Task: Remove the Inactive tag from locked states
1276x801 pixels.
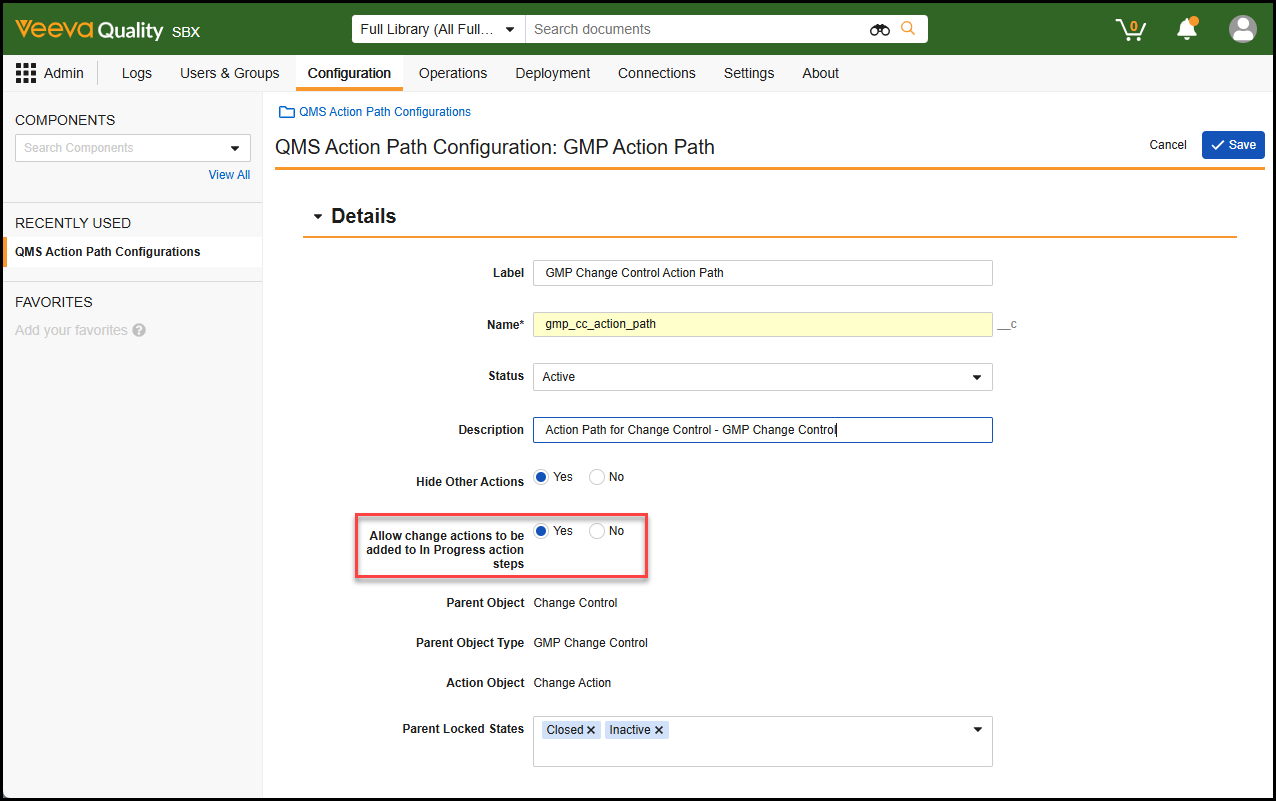Action: click(x=659, y=730)
